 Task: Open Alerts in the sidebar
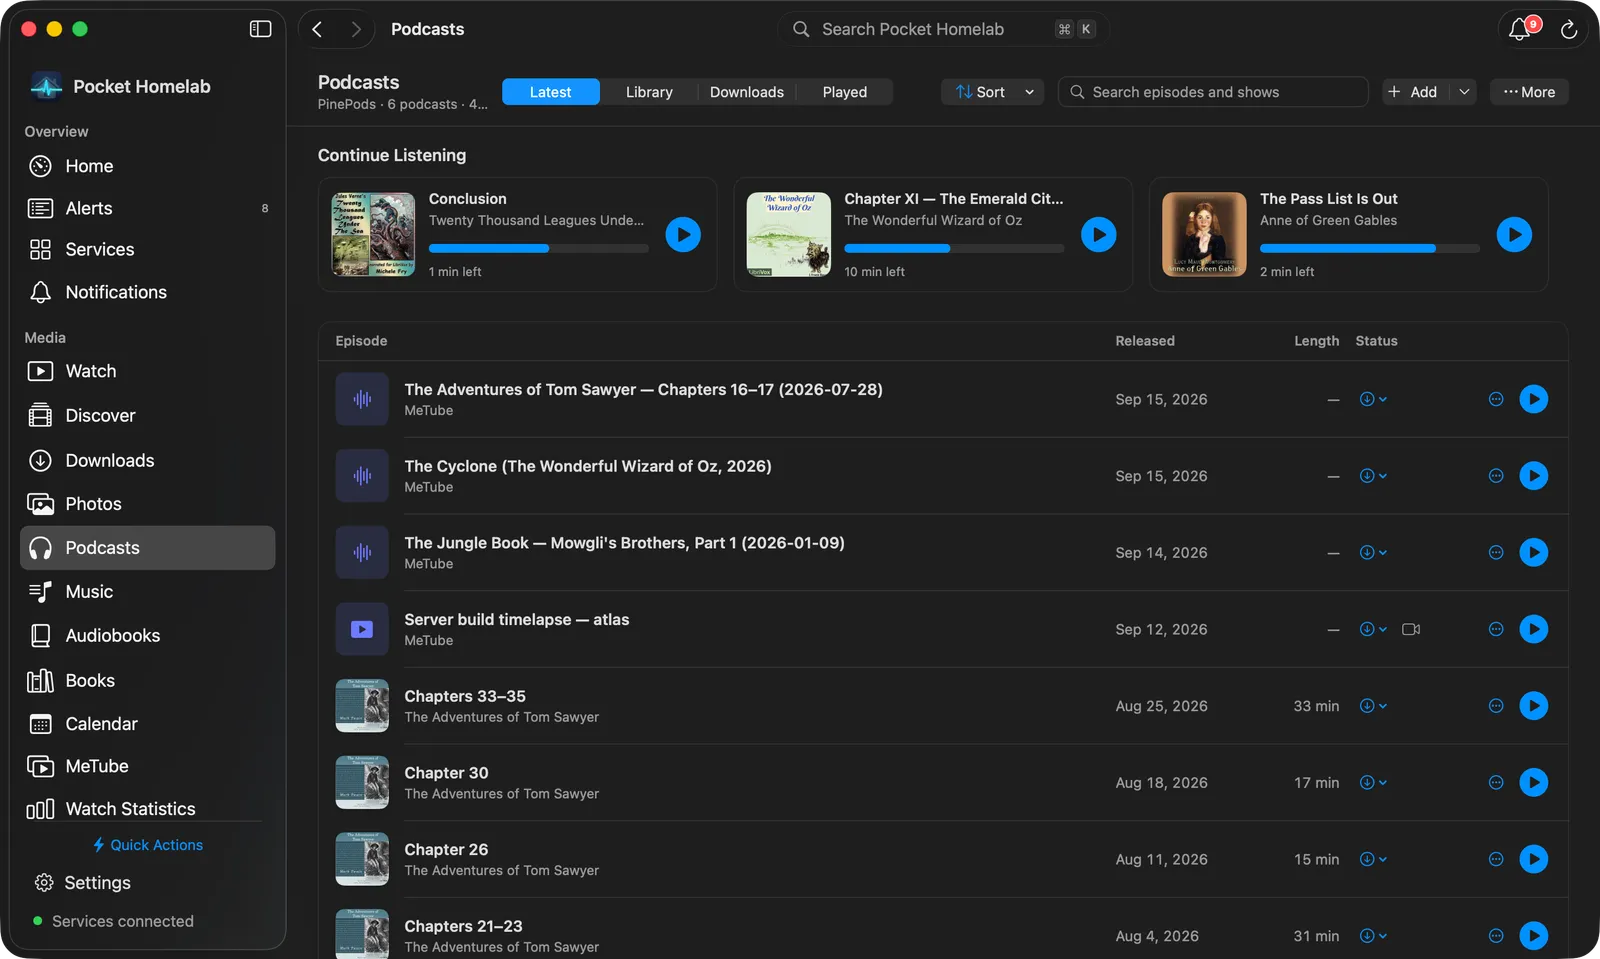147,208
